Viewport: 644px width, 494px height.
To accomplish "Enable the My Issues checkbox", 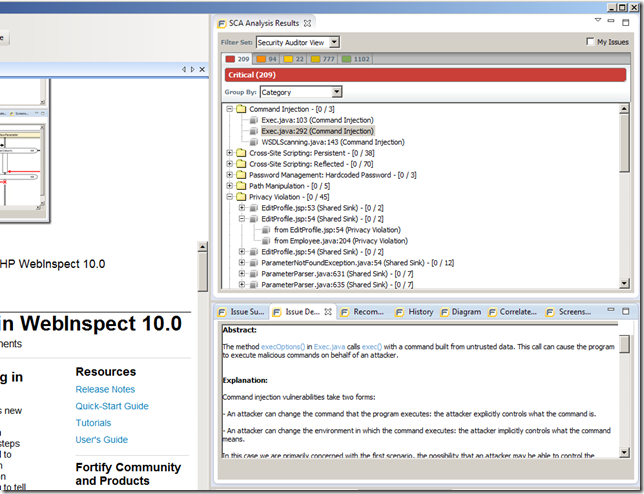I will tap(590, 41).
